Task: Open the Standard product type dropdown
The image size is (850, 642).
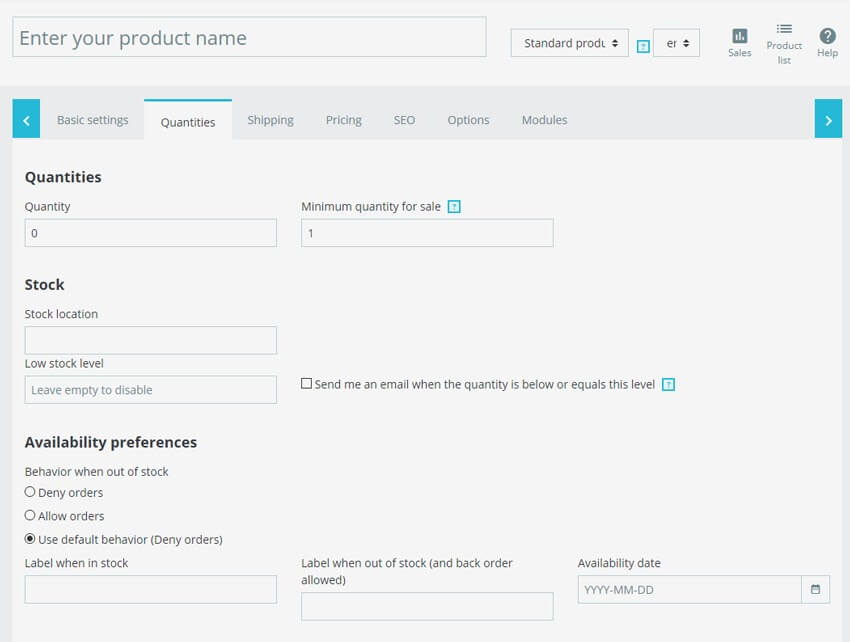Action: tap(568, 43)
